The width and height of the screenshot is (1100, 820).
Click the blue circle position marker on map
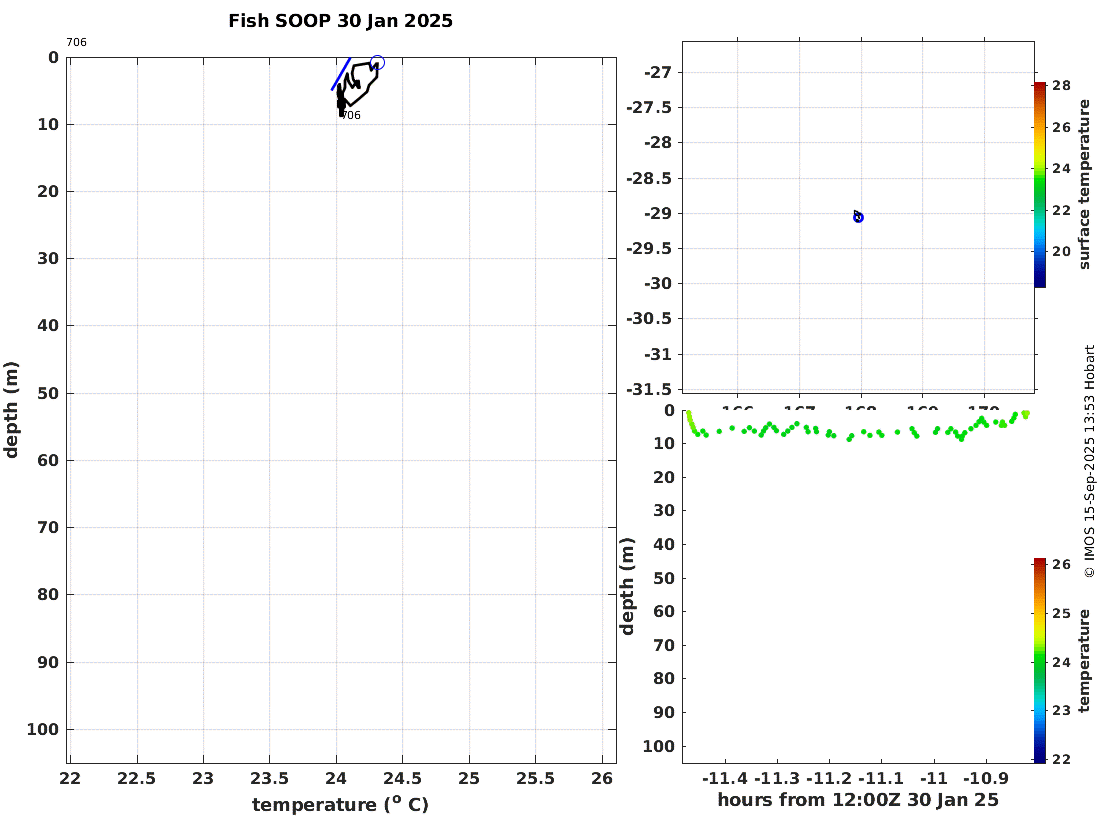858,217
